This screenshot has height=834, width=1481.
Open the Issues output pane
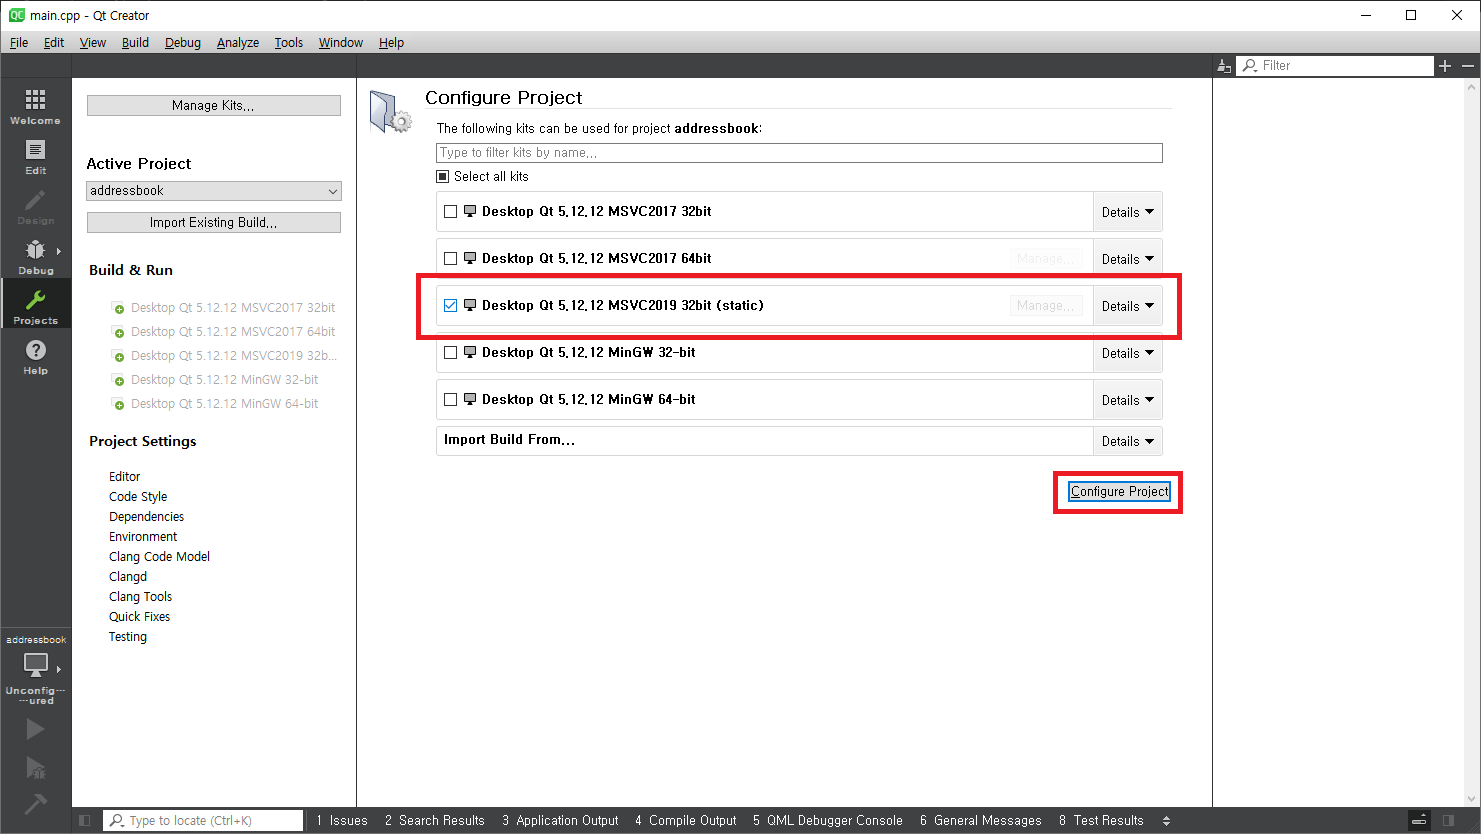coord(342,820)
